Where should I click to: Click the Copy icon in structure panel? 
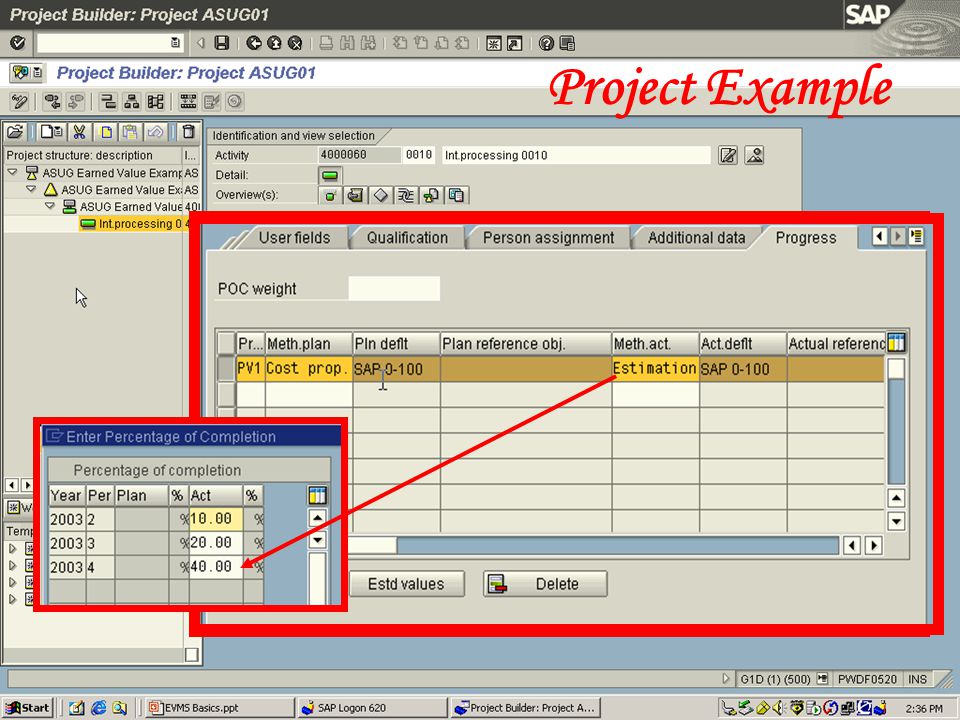(106, 131)
